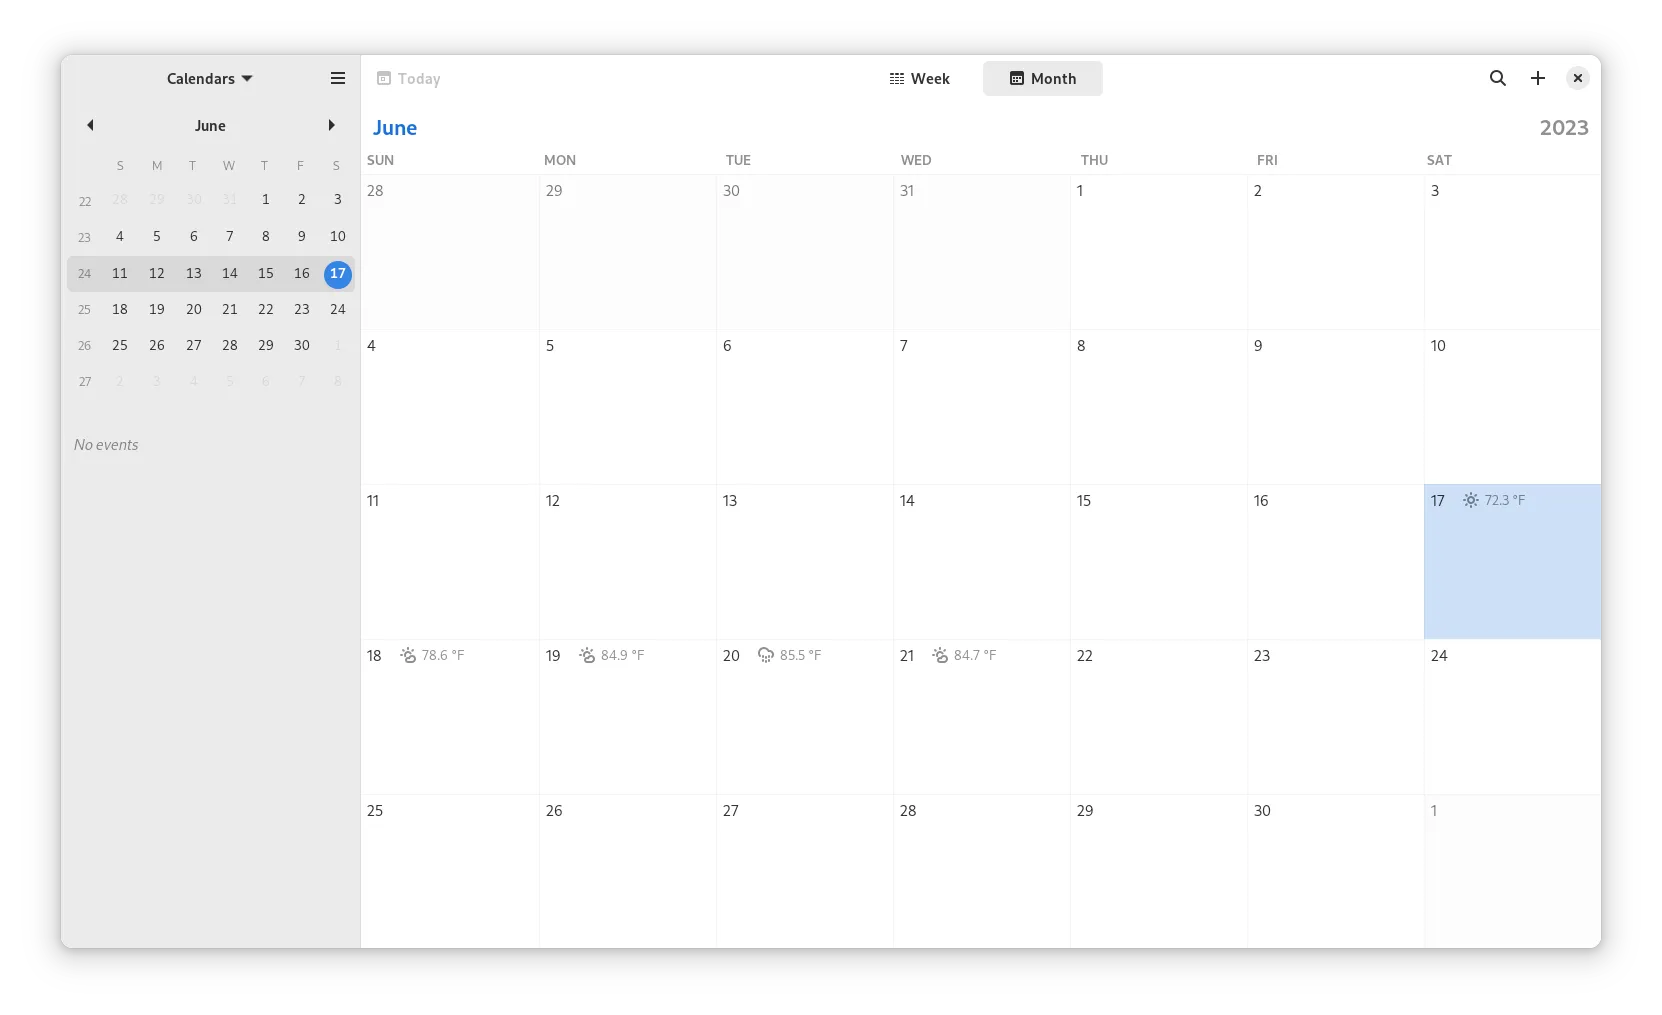Select week number 25 in mini calendar

click(85, 310)
